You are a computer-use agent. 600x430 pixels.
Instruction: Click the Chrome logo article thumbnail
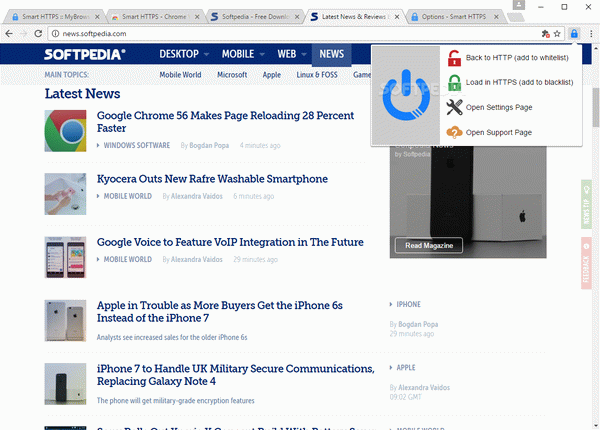click(x=65, y=131)
